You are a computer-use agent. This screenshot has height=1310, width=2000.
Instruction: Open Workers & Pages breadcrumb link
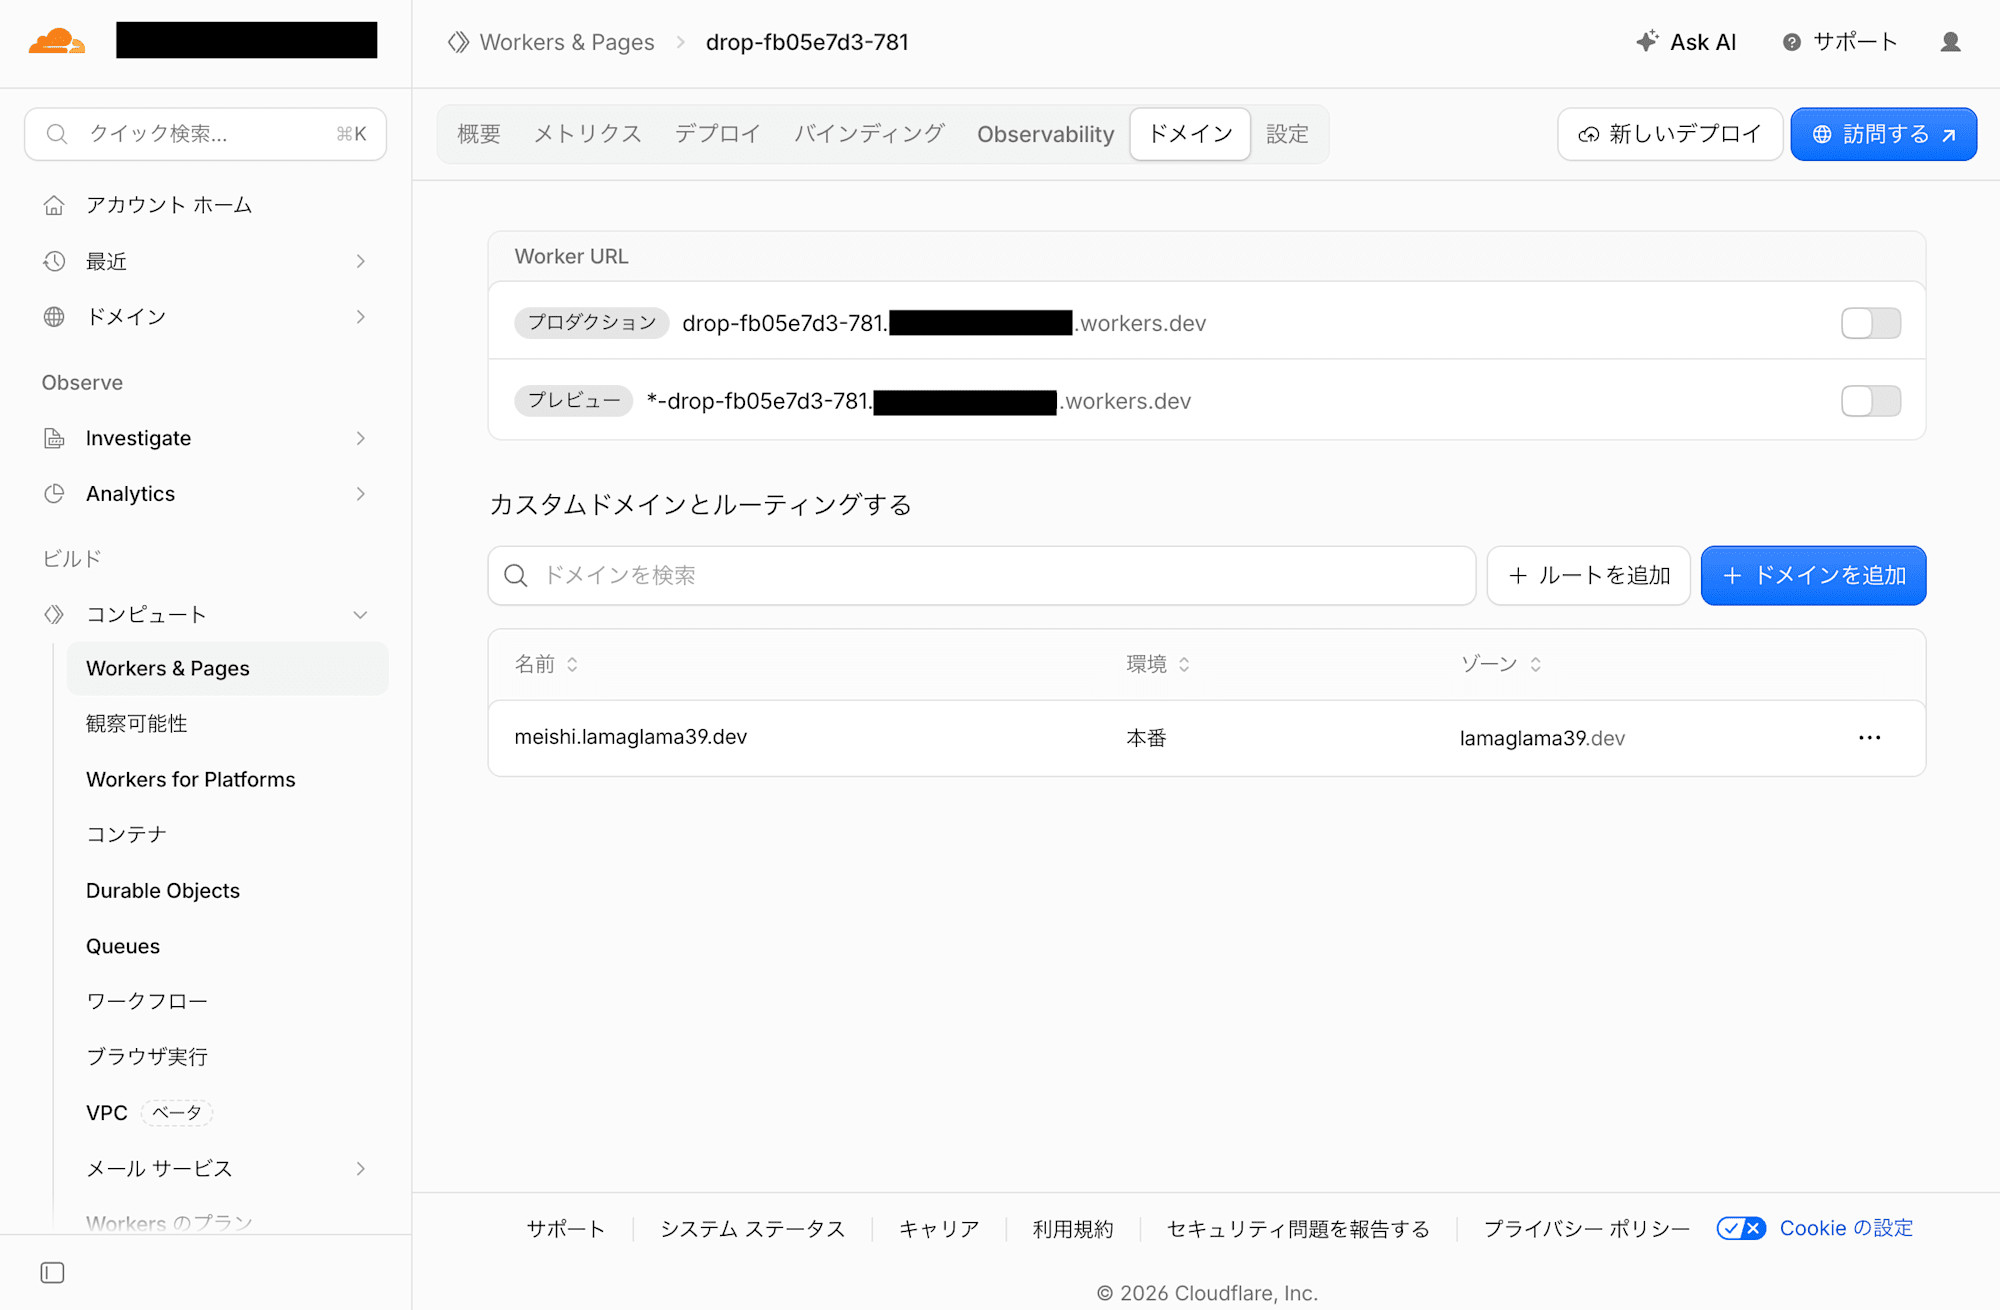pyautogui.click(x=567, y=42)
